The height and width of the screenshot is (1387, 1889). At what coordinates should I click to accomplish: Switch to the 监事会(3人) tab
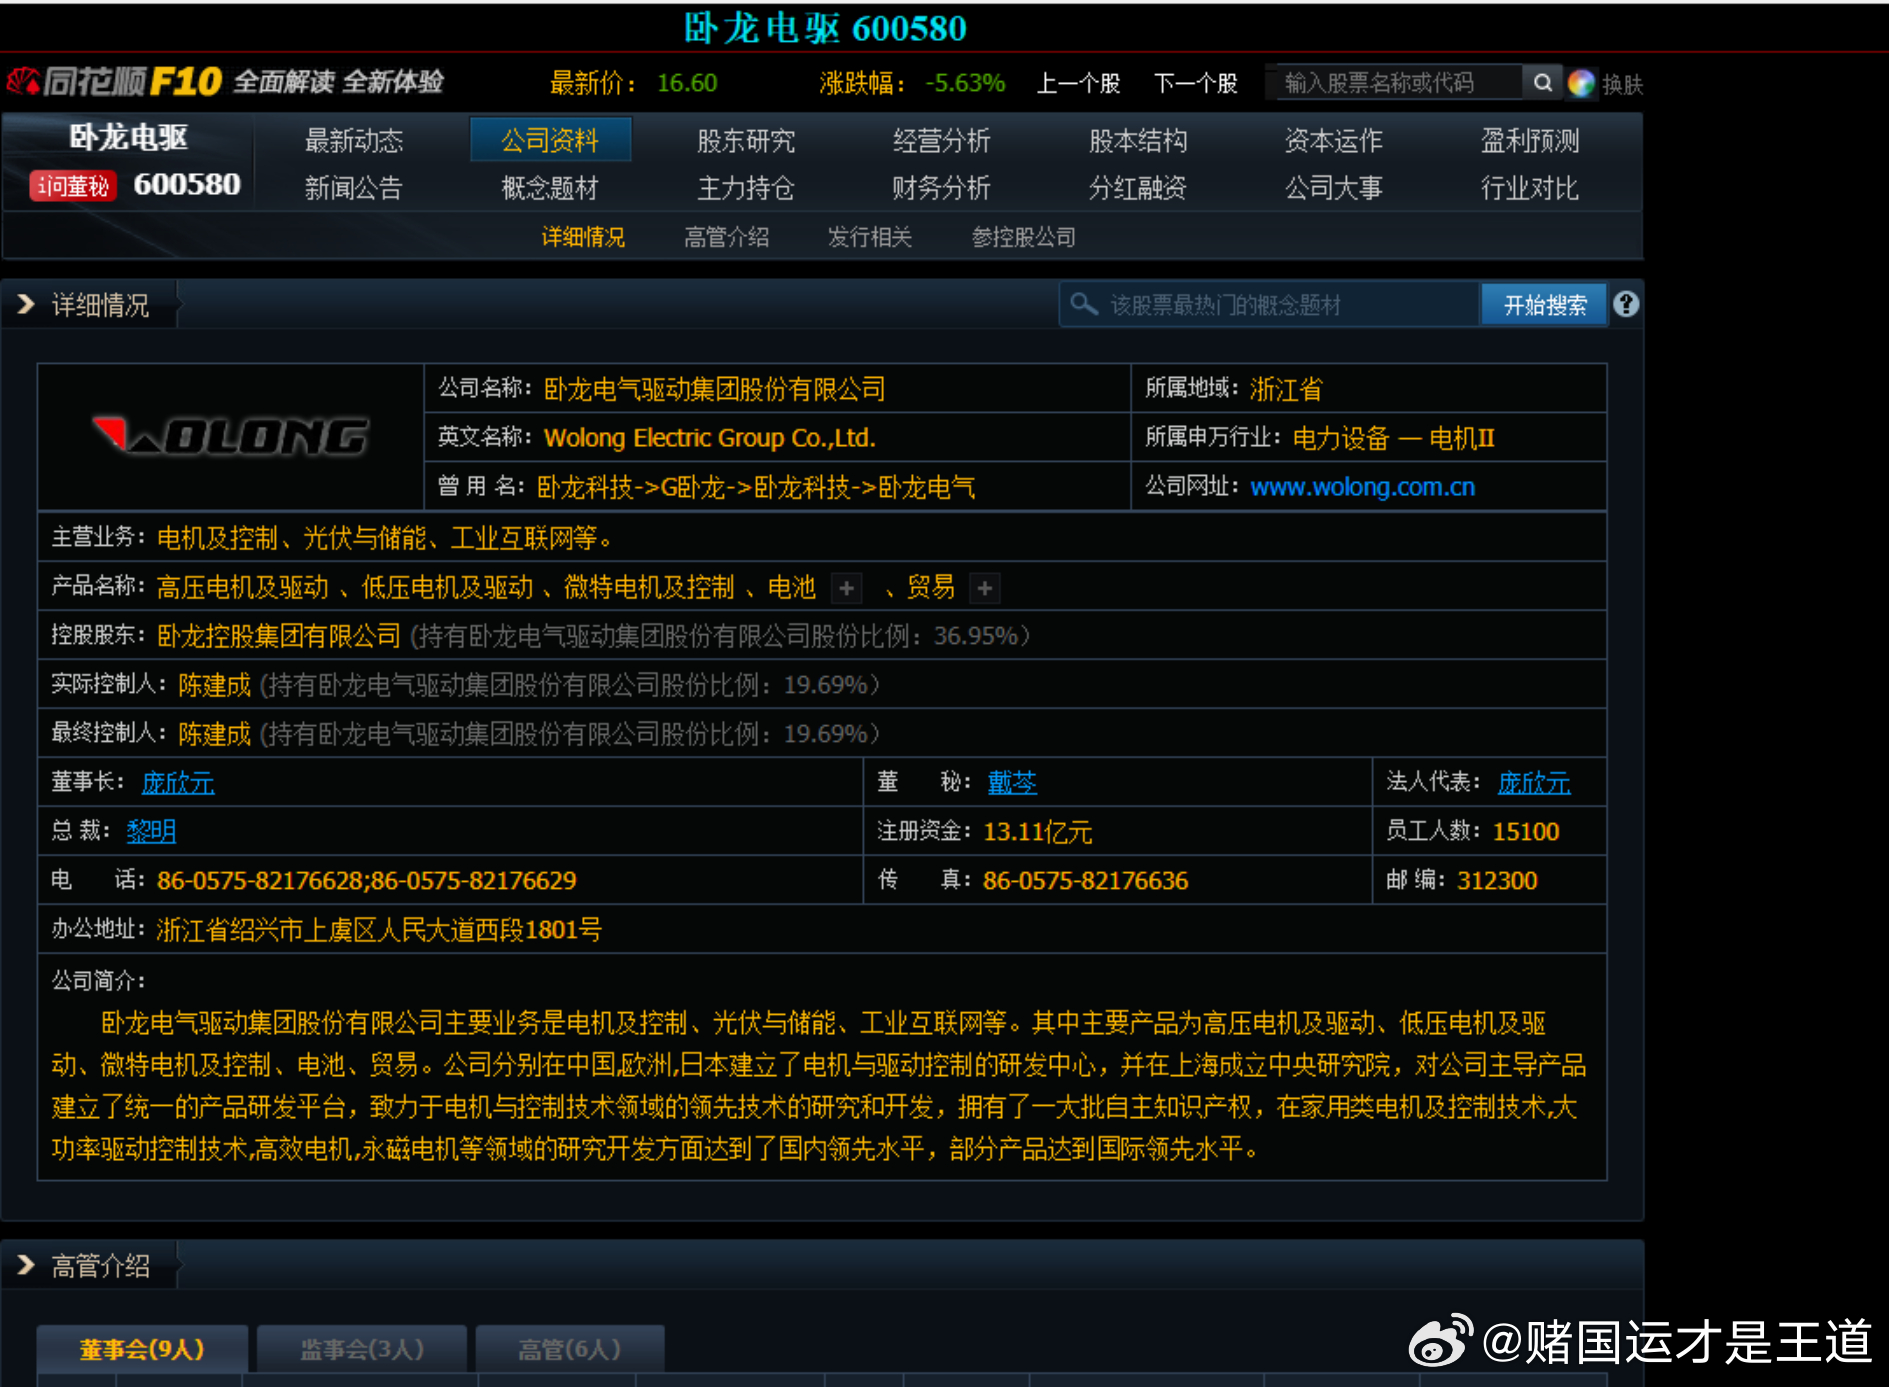[x=362, y=1349]
